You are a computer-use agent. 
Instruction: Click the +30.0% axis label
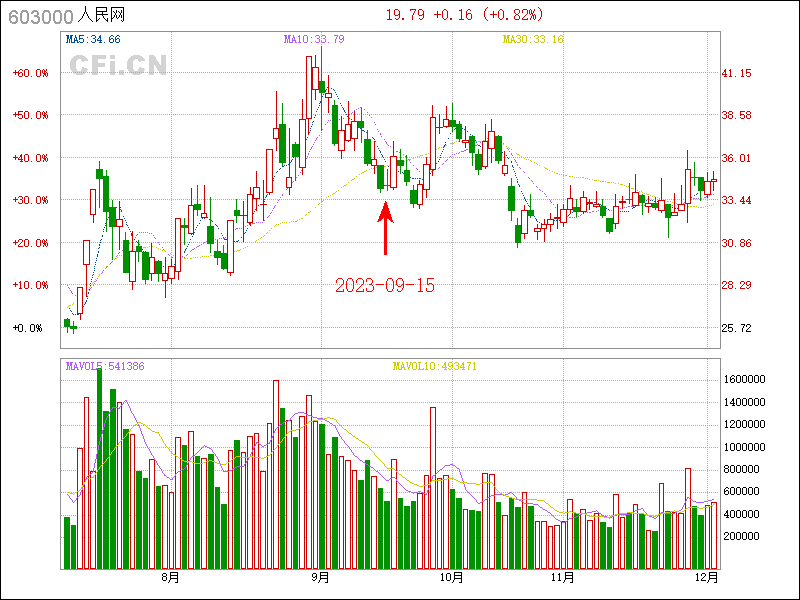click(x=31, y=200)
